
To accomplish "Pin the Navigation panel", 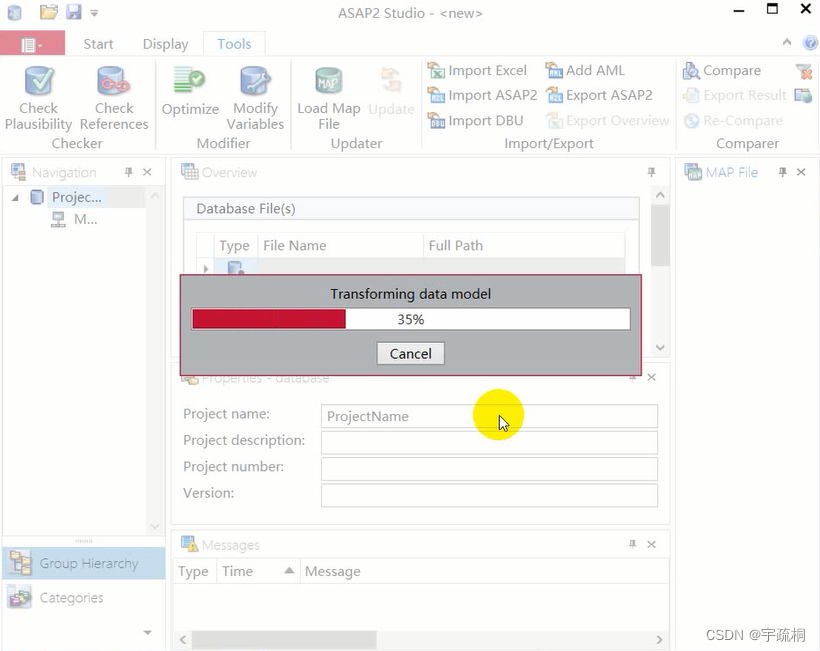I will click(x=129, y=172).
